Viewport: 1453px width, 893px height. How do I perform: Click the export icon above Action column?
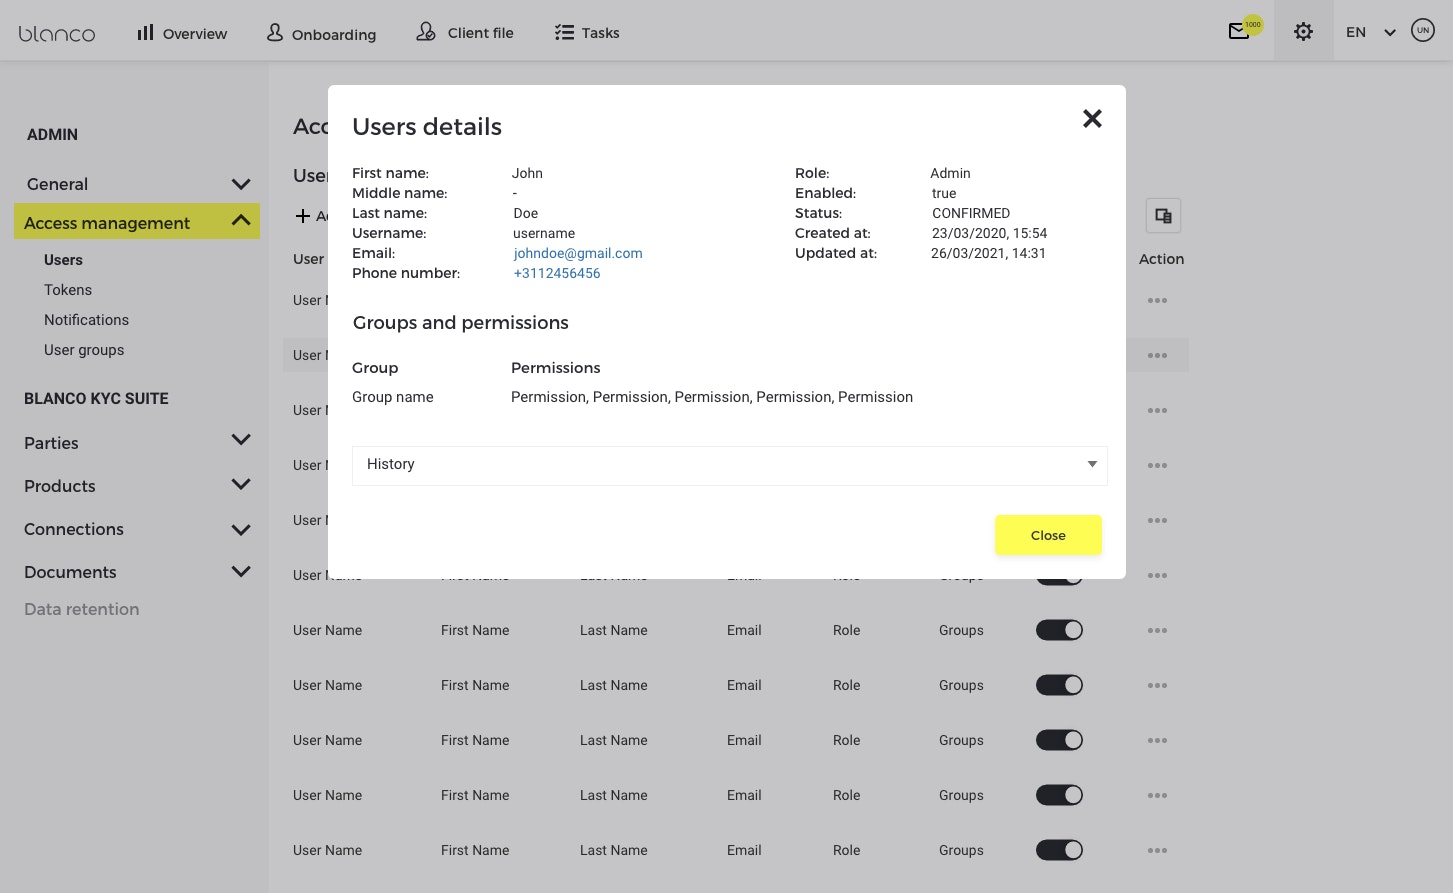click(x=1163, y=216)
